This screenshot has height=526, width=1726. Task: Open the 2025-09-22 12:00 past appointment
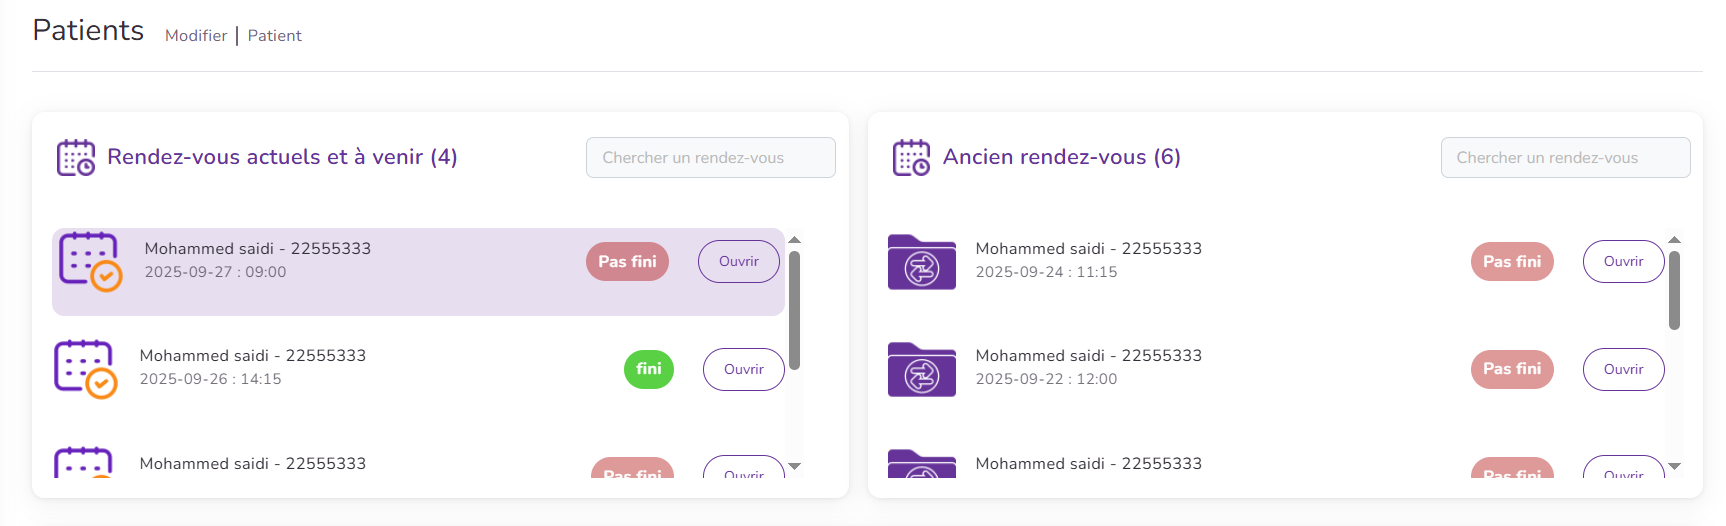tap(1622, 369)
